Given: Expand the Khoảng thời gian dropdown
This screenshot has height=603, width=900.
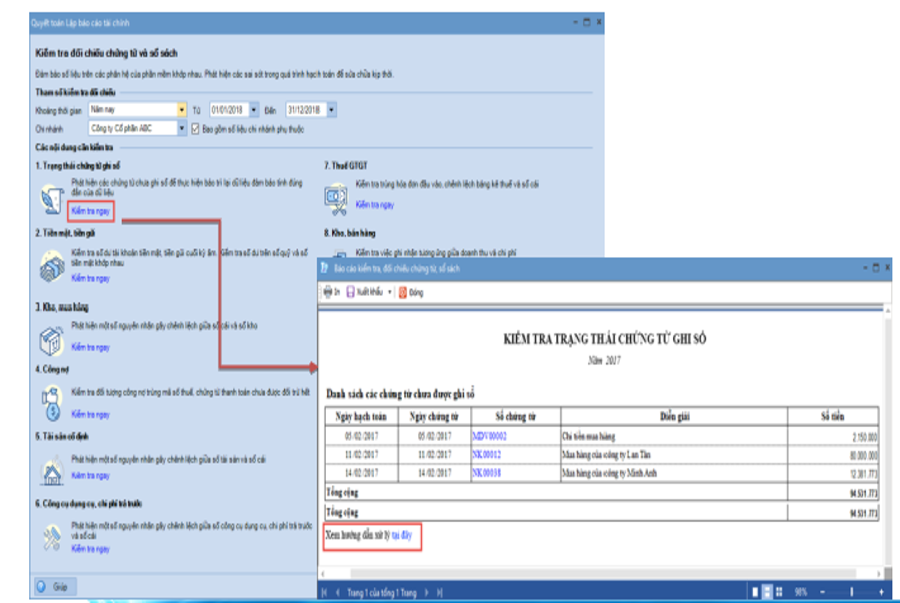Looking at the screenshot, I should pos(181,109).
